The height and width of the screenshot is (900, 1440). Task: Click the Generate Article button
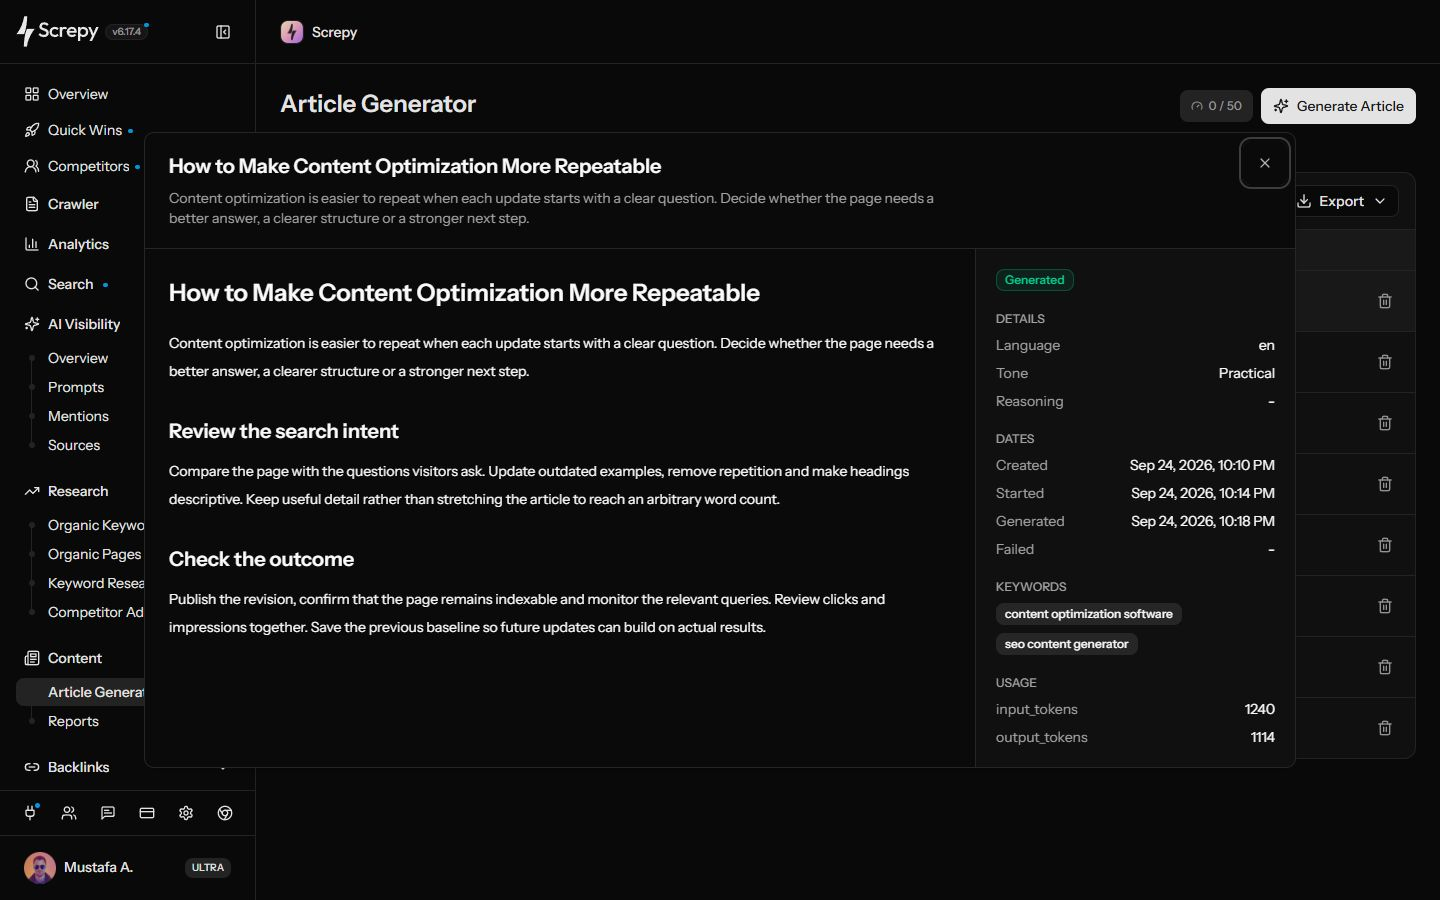(1338, 106)
